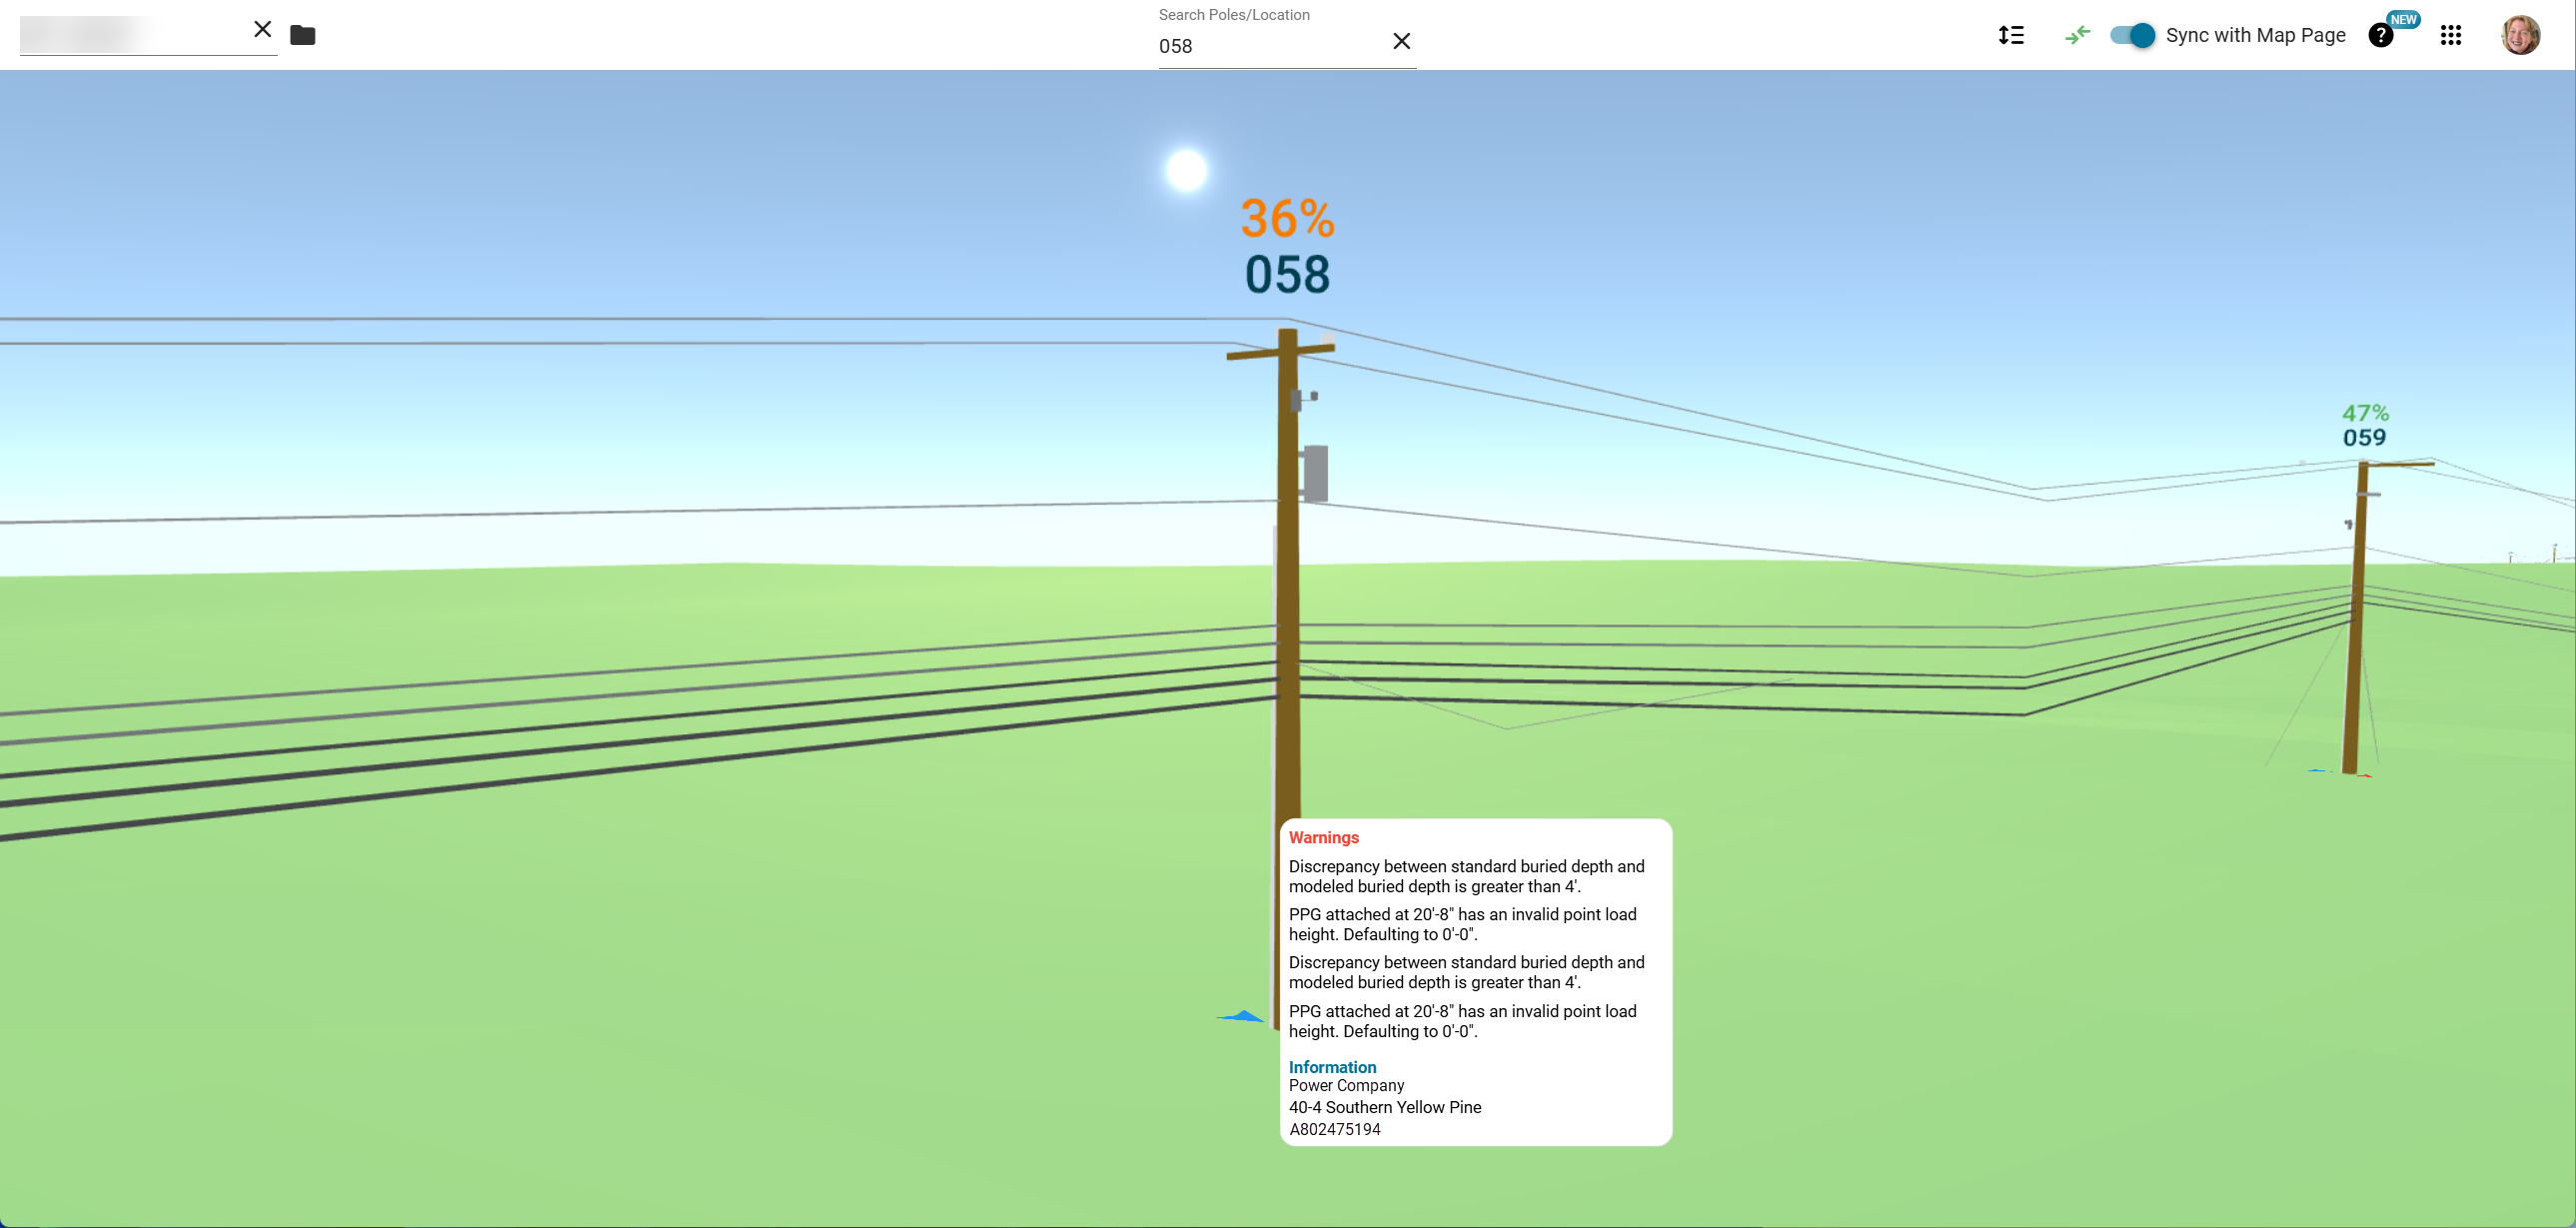
Task: Select pole 059 label
Action: [x=2364, y=438]
